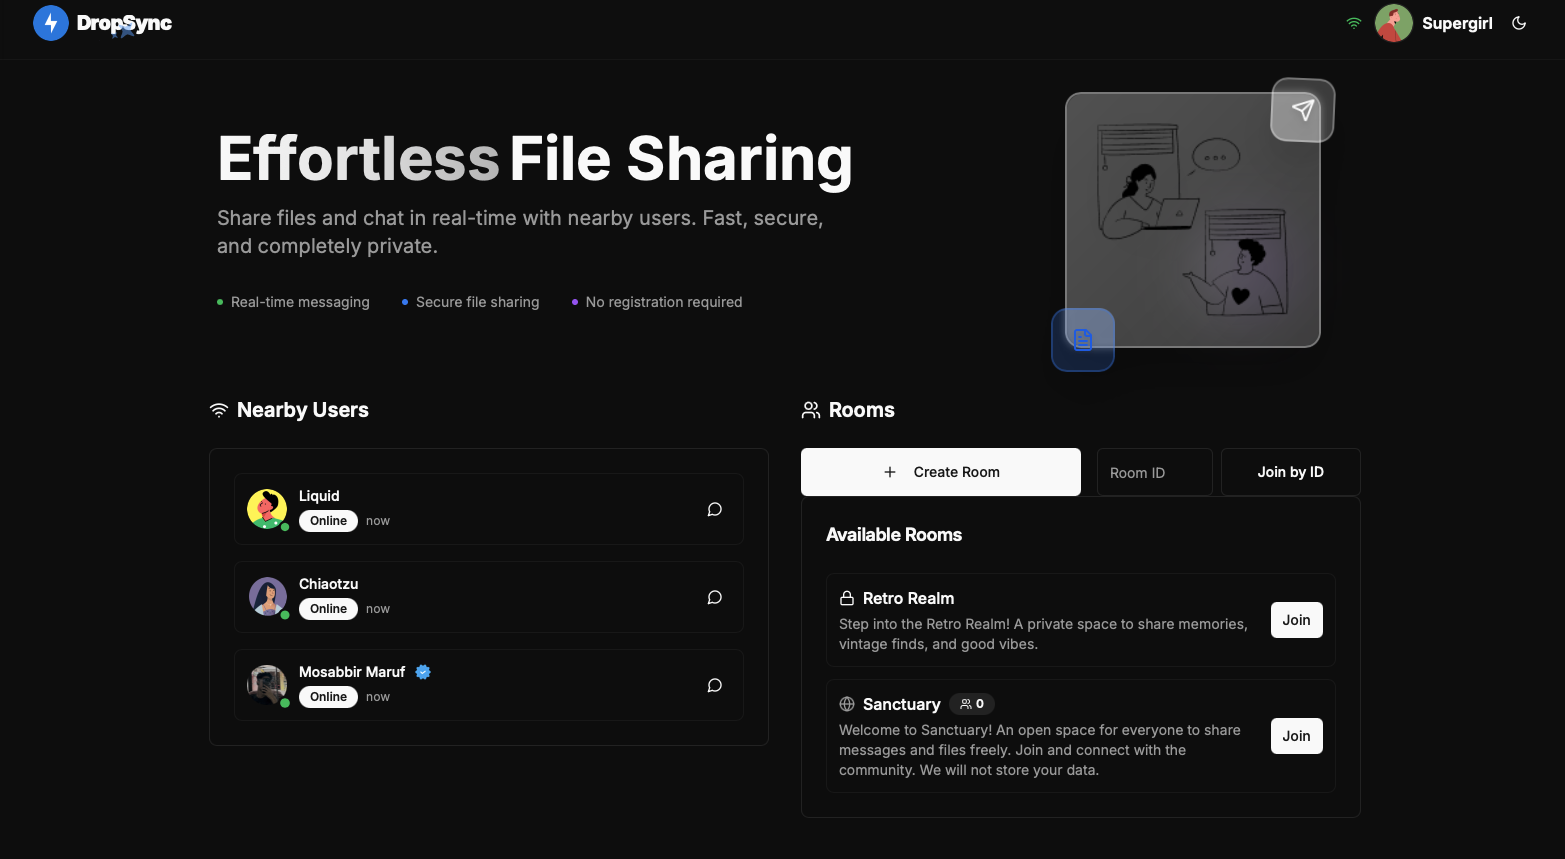Open chat with Mosabbir Maruf
The height and width of the screenshot is (859, 1565).
click(714, 685)
